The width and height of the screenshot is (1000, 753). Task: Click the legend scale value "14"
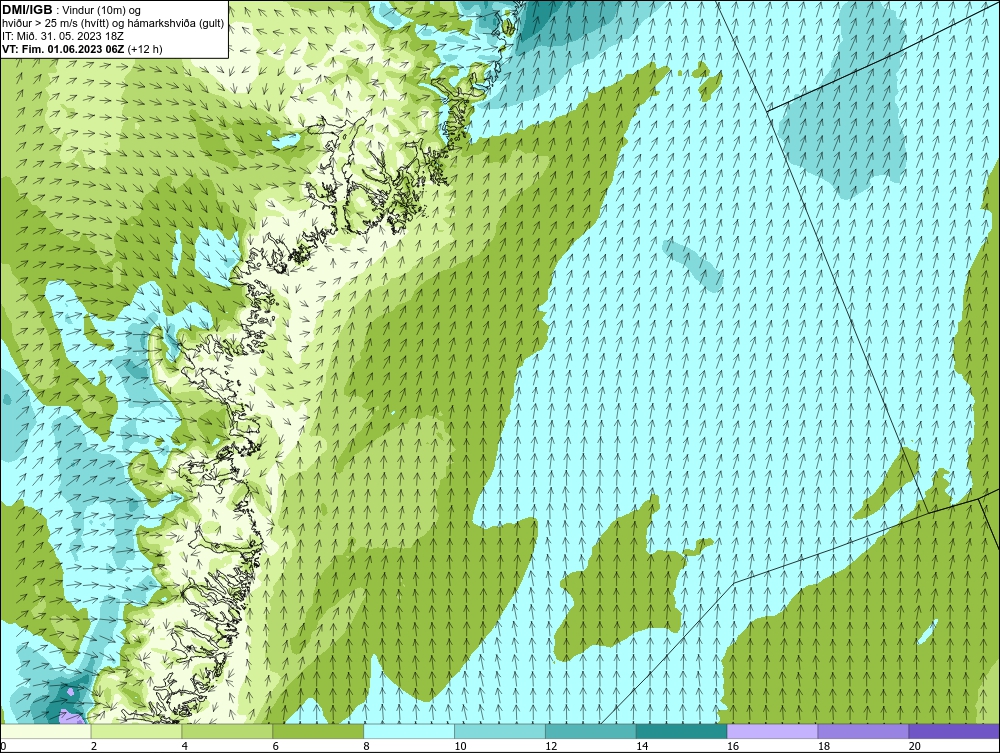(x=642, y=746)
